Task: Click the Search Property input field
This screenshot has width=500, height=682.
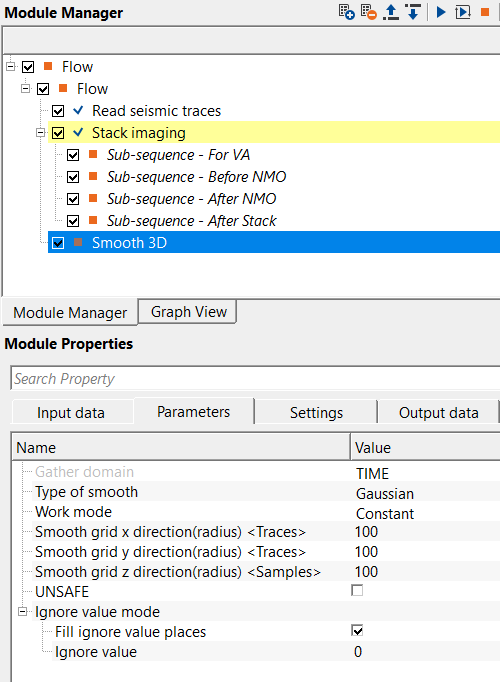Action: coord(255,378)
